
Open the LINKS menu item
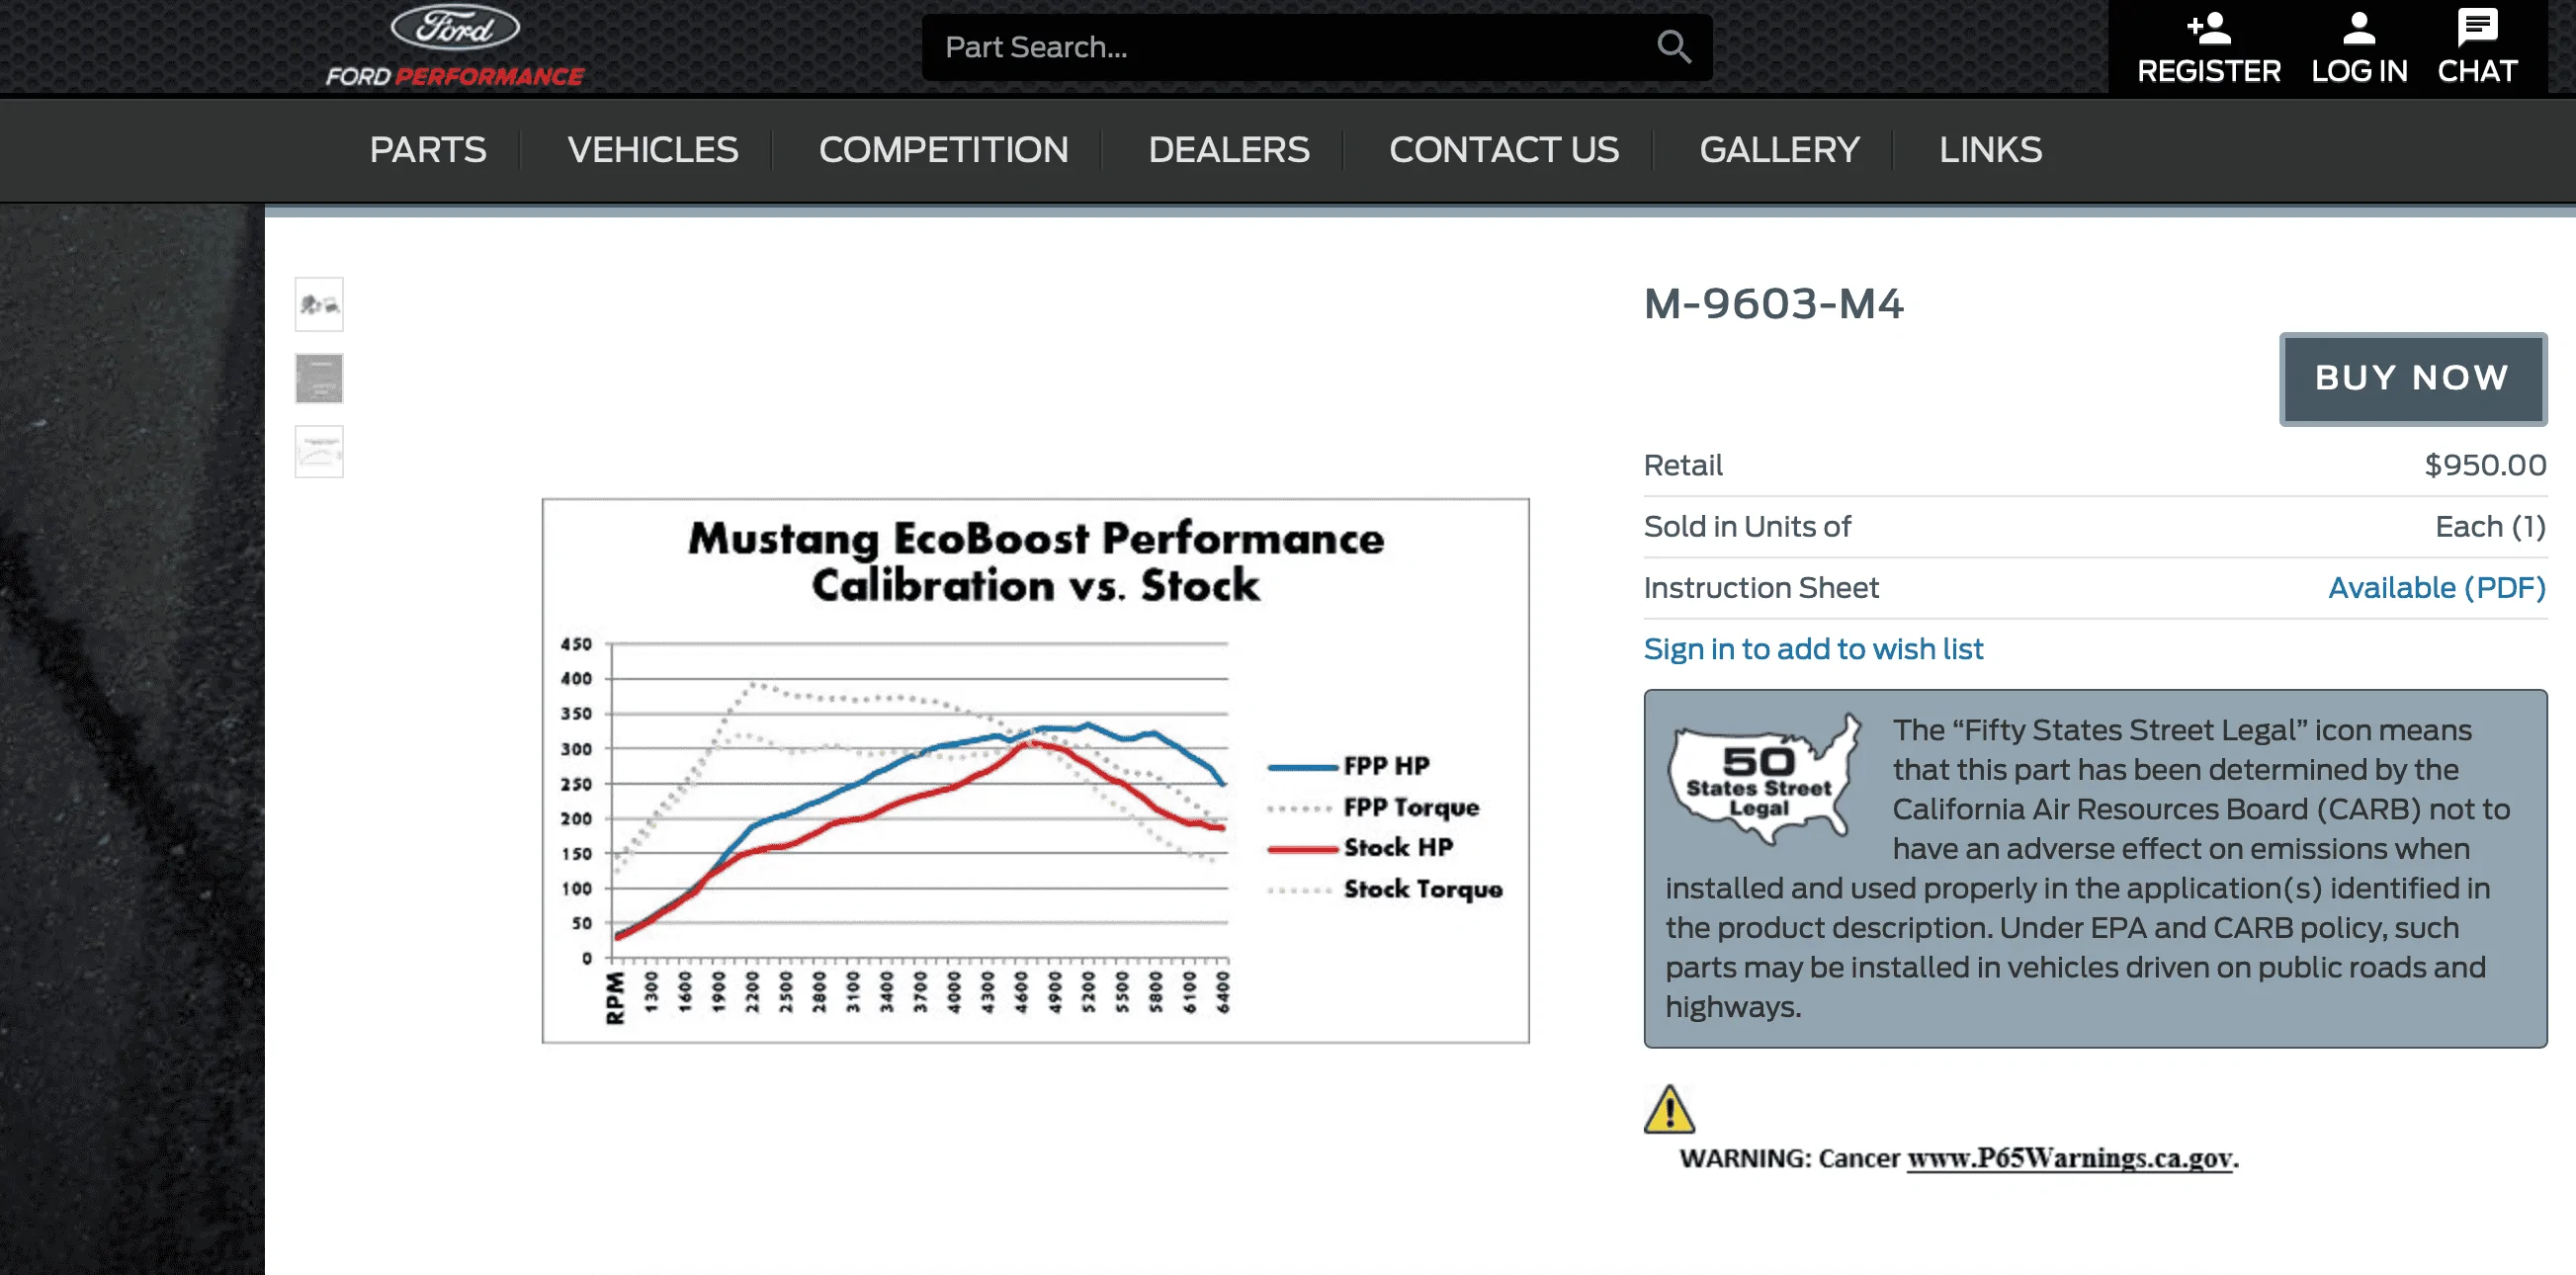[x=1990, y=150]
